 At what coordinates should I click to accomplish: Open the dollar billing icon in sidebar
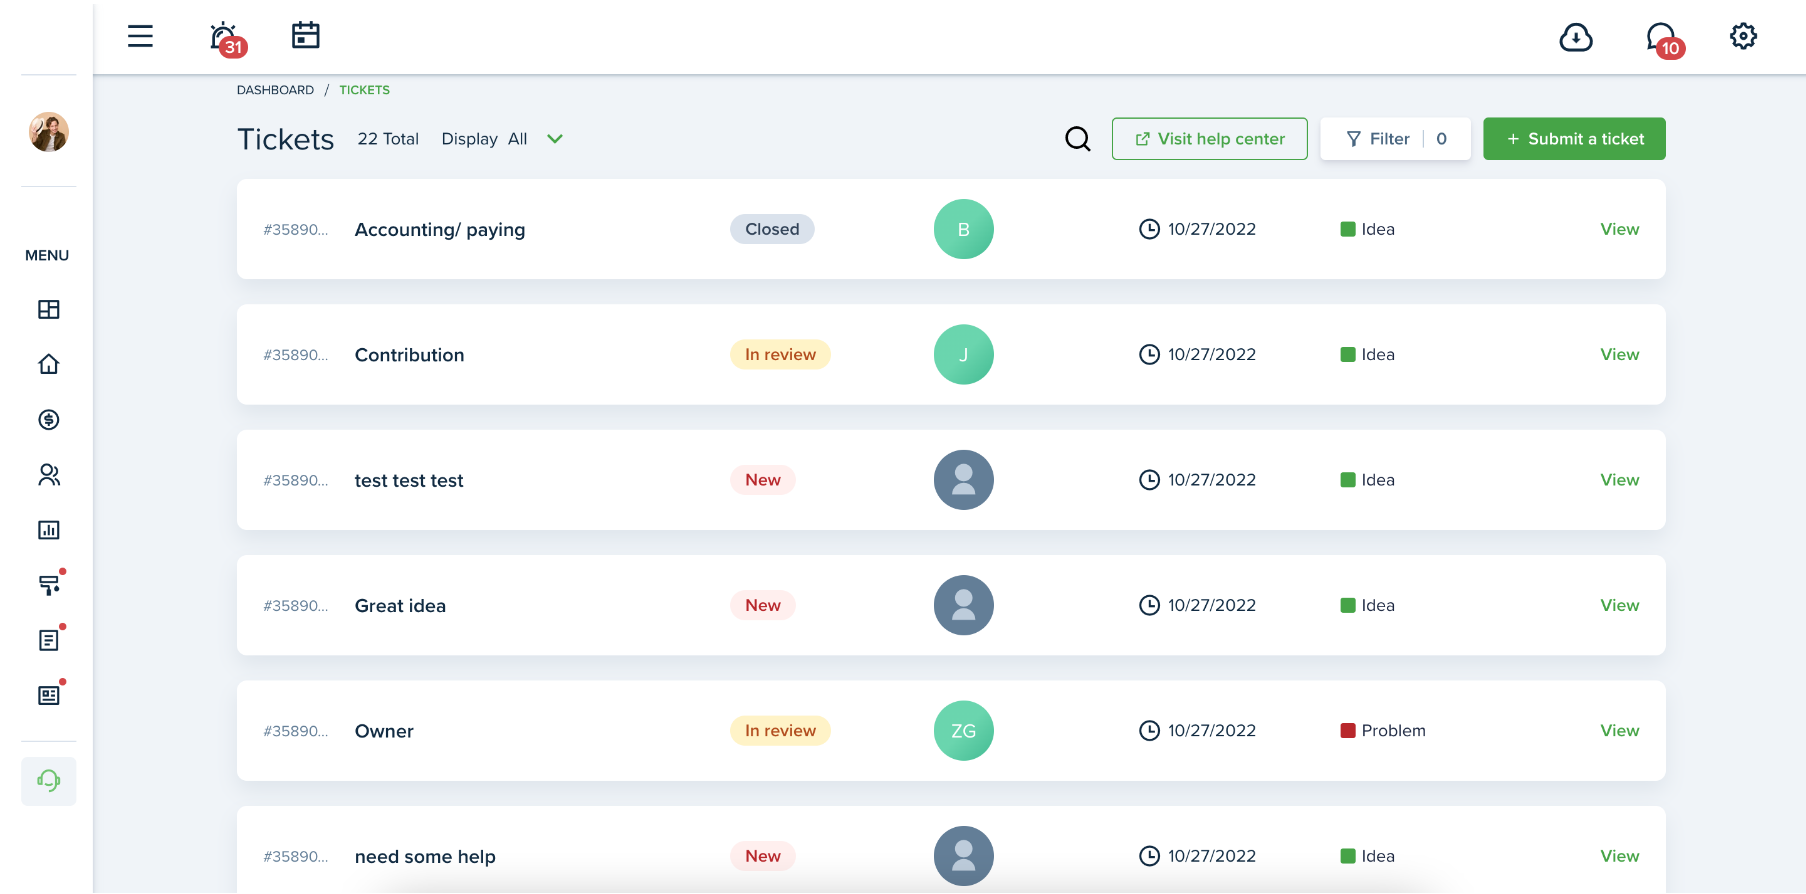[x=48, y=420]
